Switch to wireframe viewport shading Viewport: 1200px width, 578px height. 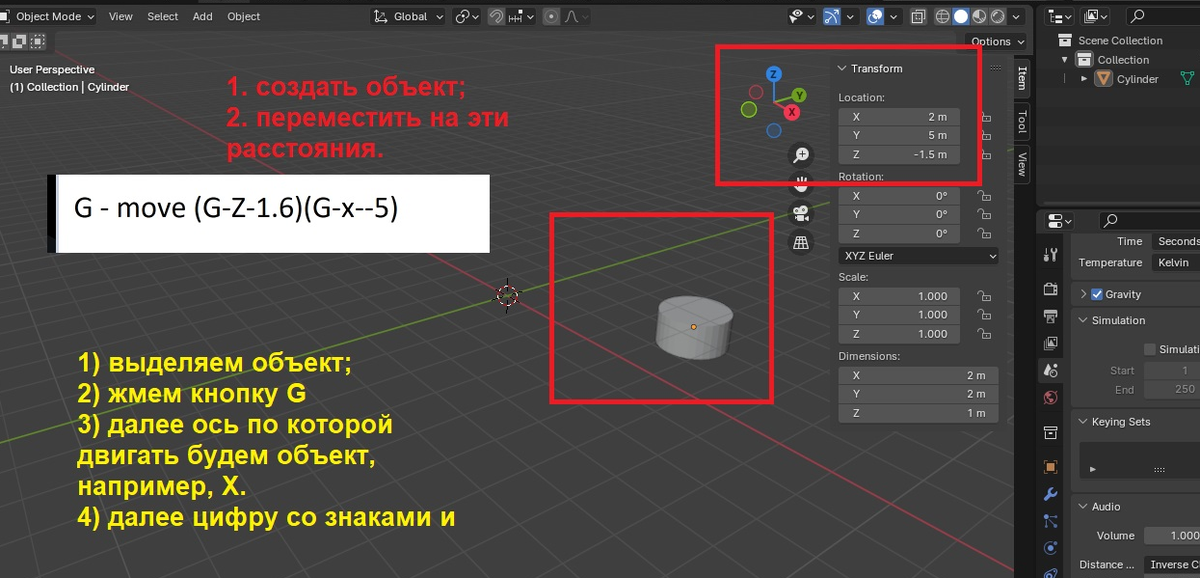coord(943,16)
